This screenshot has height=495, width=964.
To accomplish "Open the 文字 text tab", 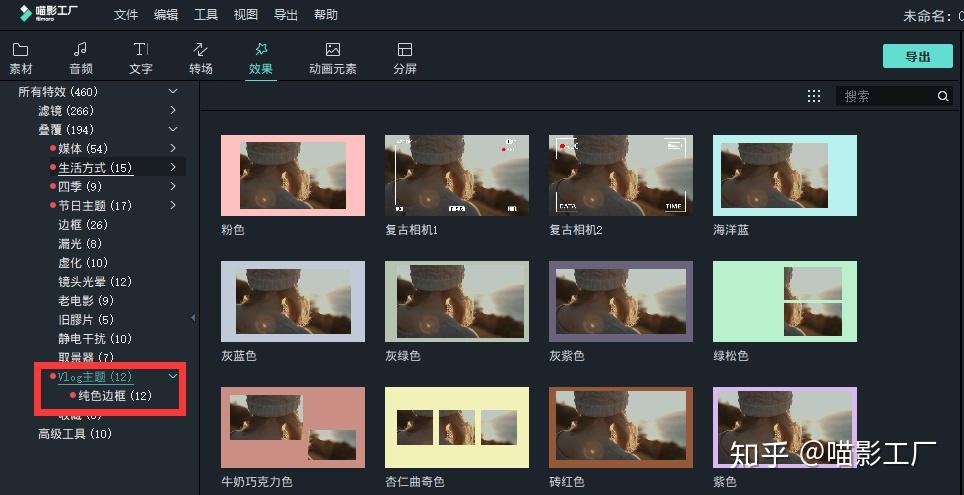I will tap(141, 59).
